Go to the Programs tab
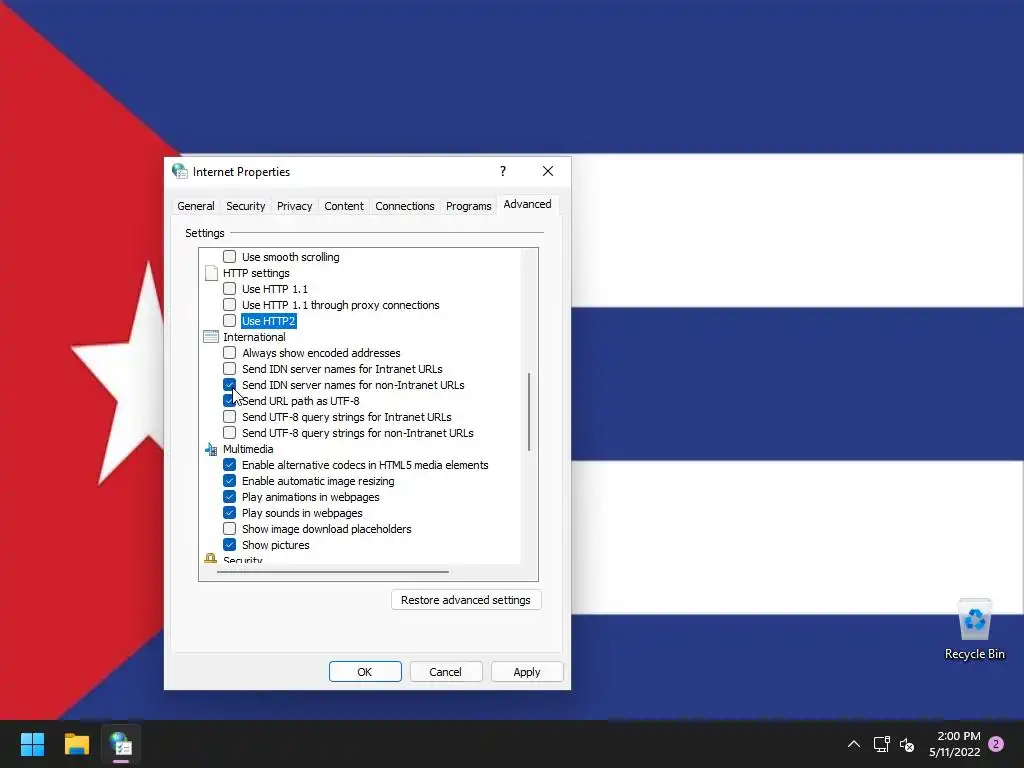The height and width of the screenshot is (768, 1024). (x=469, y=206)
